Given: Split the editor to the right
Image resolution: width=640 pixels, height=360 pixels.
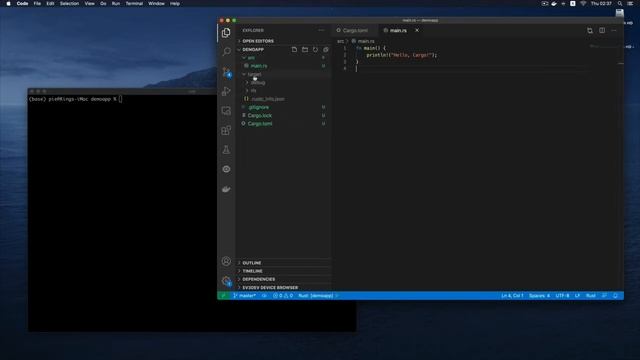Looking at the screenshot, I should (x=602, y=30).
